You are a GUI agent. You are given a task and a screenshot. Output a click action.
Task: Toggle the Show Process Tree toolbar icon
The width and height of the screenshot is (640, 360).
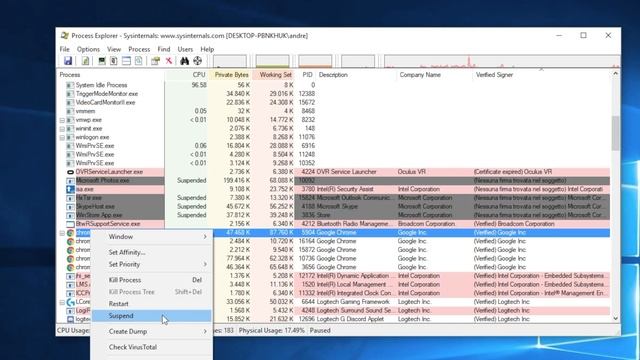tap(114, 61)
